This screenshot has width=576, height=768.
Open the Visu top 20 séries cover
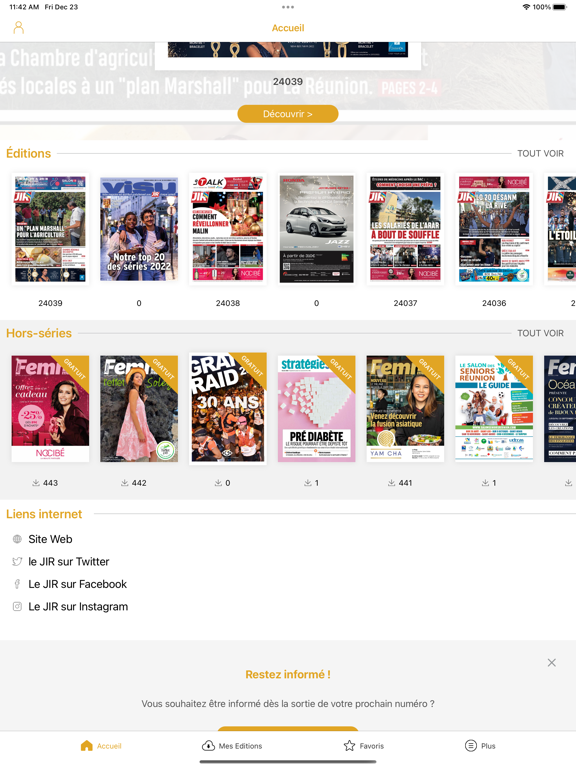pos(139,229)
